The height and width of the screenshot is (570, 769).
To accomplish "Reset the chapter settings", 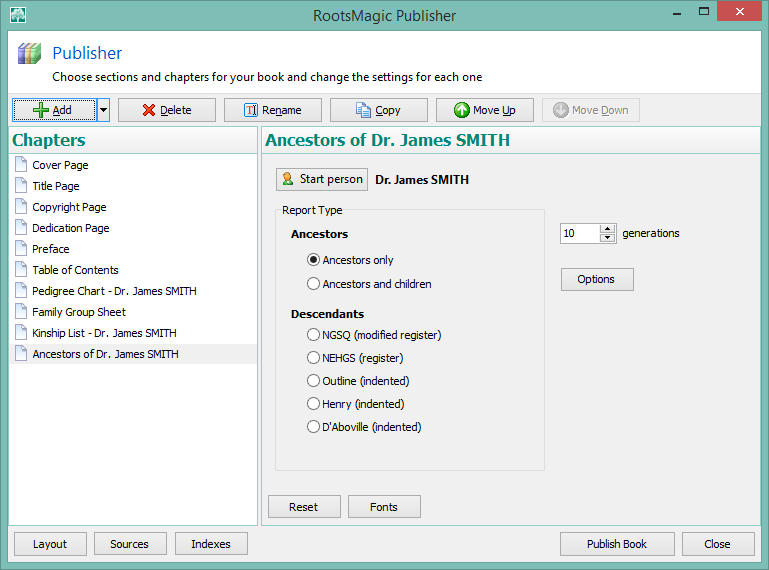I will pos(304,507).
